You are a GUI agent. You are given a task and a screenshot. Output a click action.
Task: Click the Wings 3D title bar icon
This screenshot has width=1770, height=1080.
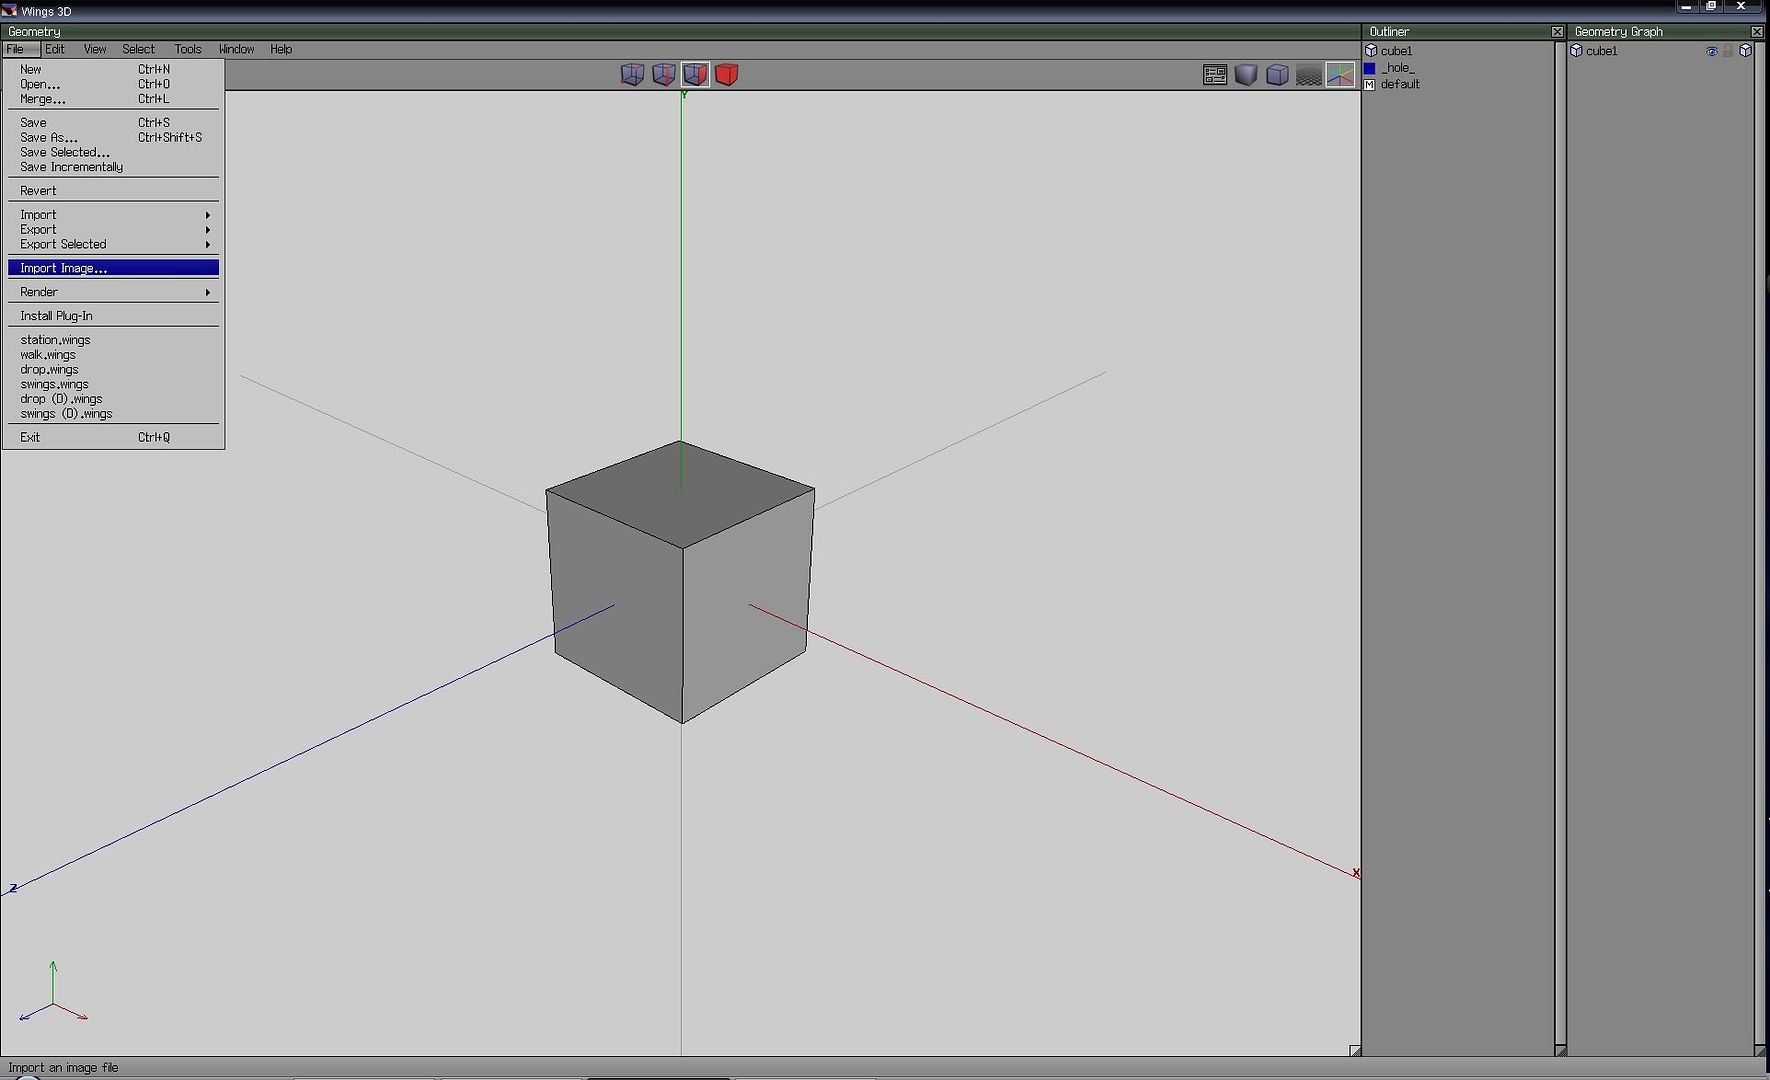click(x=9, y=10)
